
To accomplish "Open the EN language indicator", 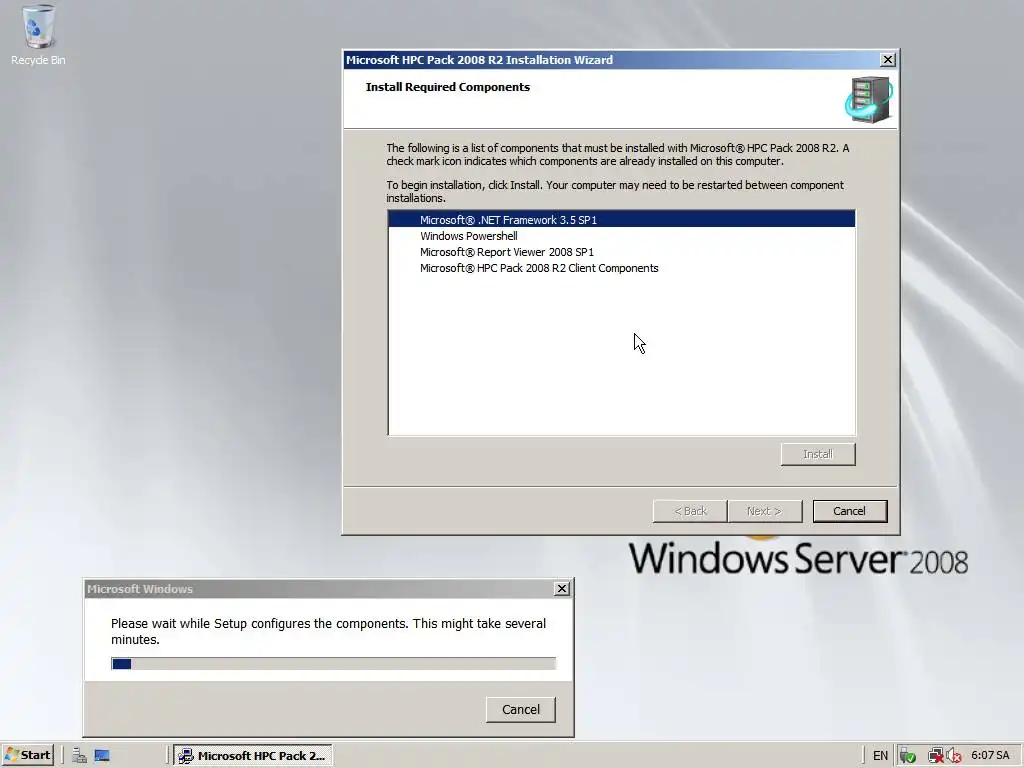I will tap(880, 756).
